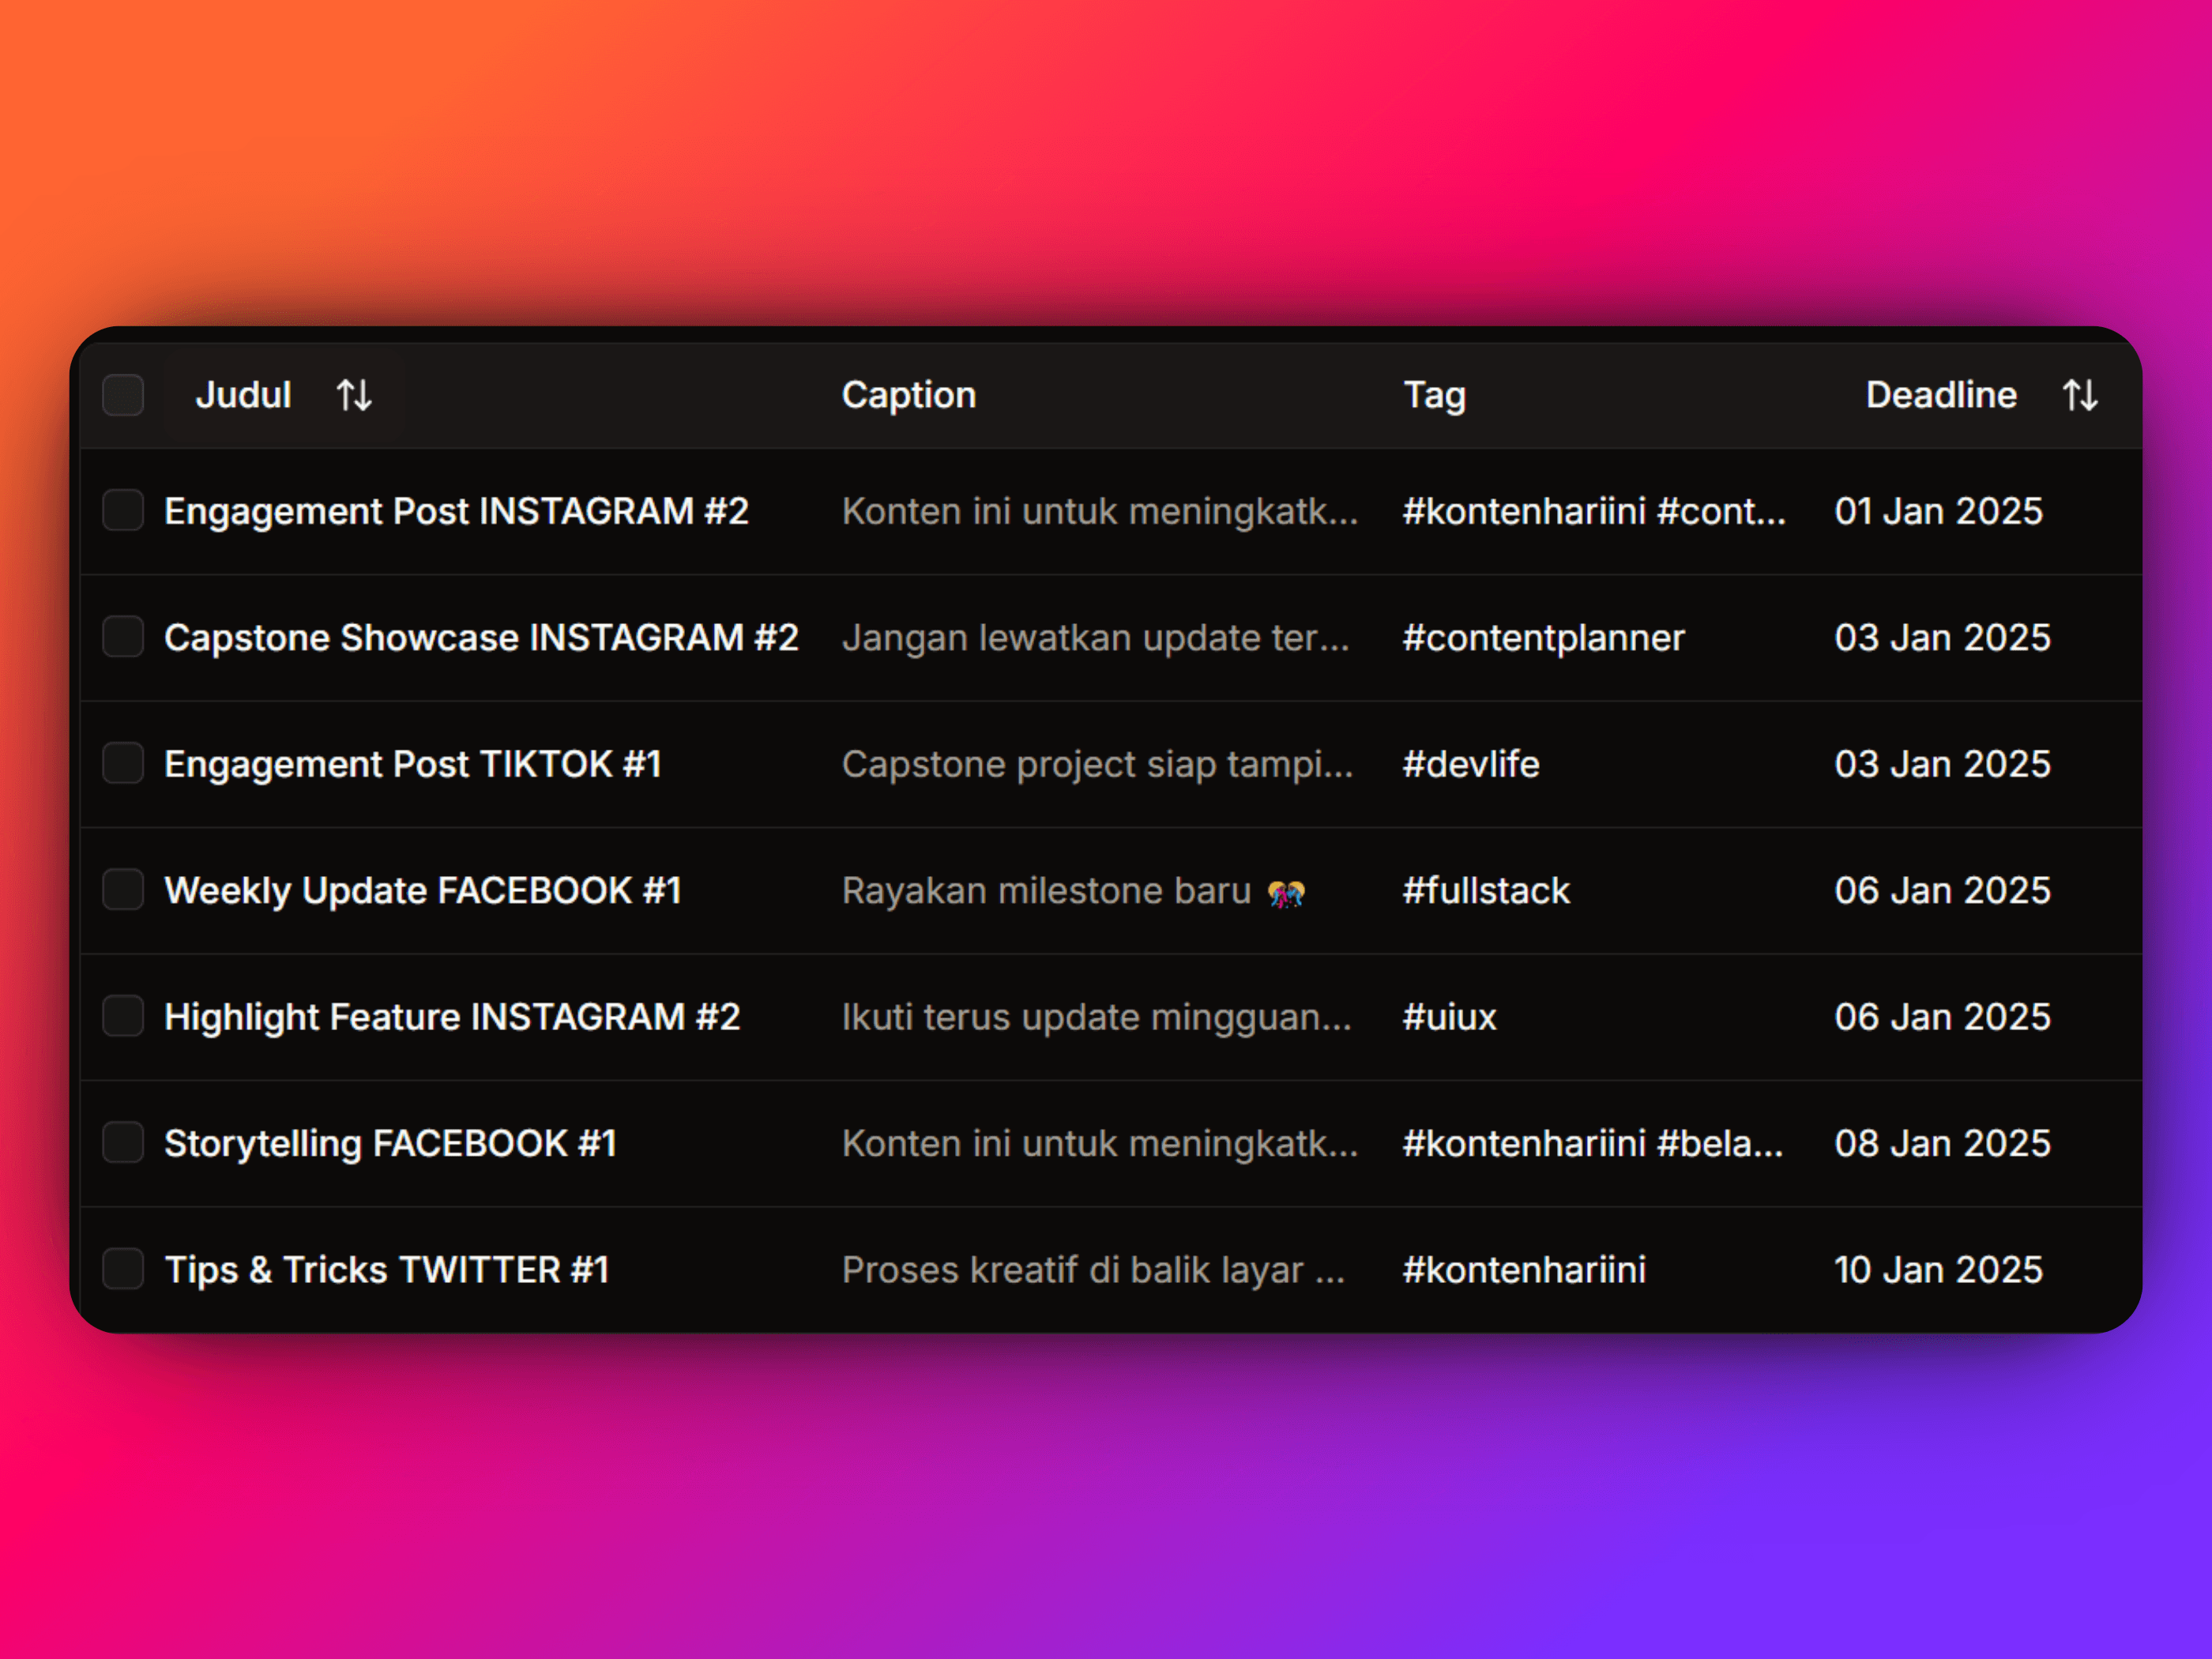Click the #devlife tag

[1470, 764]
